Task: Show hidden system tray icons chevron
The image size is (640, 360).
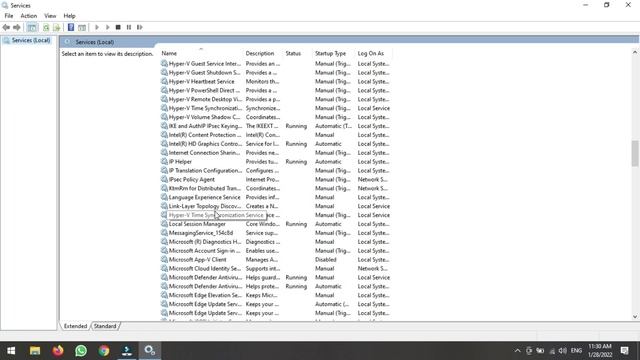Action: point(518,351)
